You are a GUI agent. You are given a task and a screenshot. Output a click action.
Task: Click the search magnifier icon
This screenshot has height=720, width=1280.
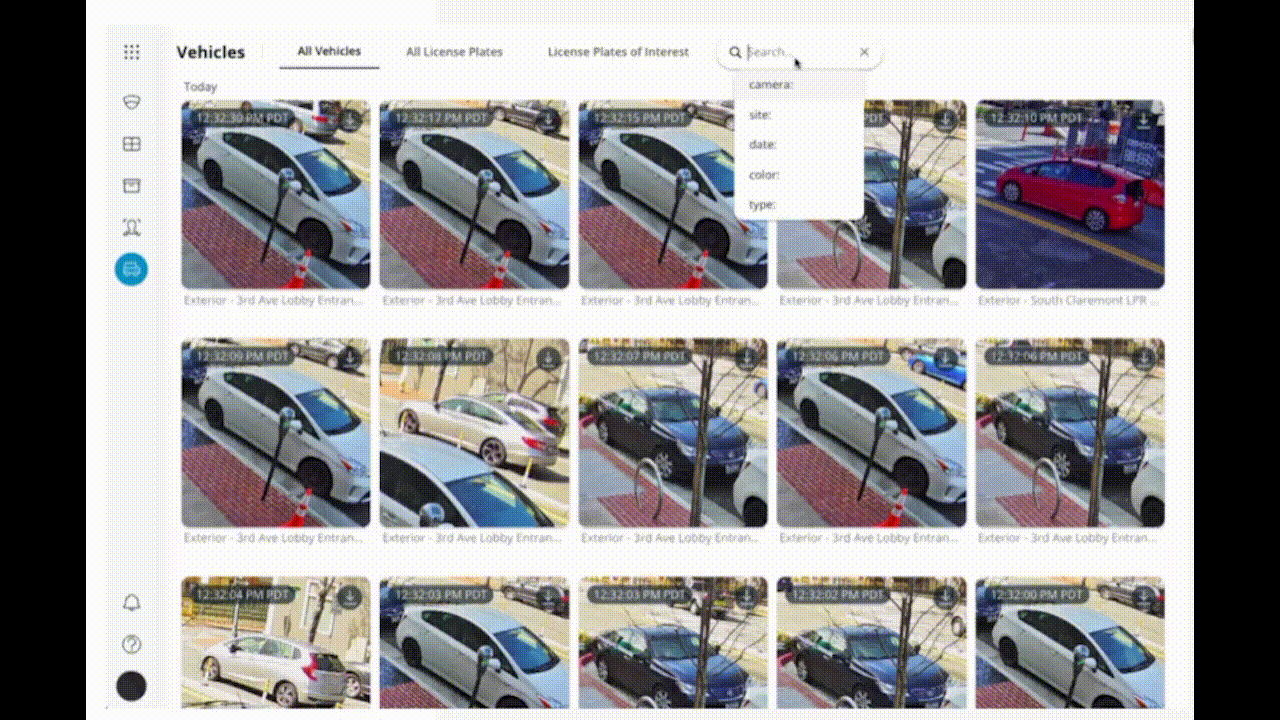point(735,52)
